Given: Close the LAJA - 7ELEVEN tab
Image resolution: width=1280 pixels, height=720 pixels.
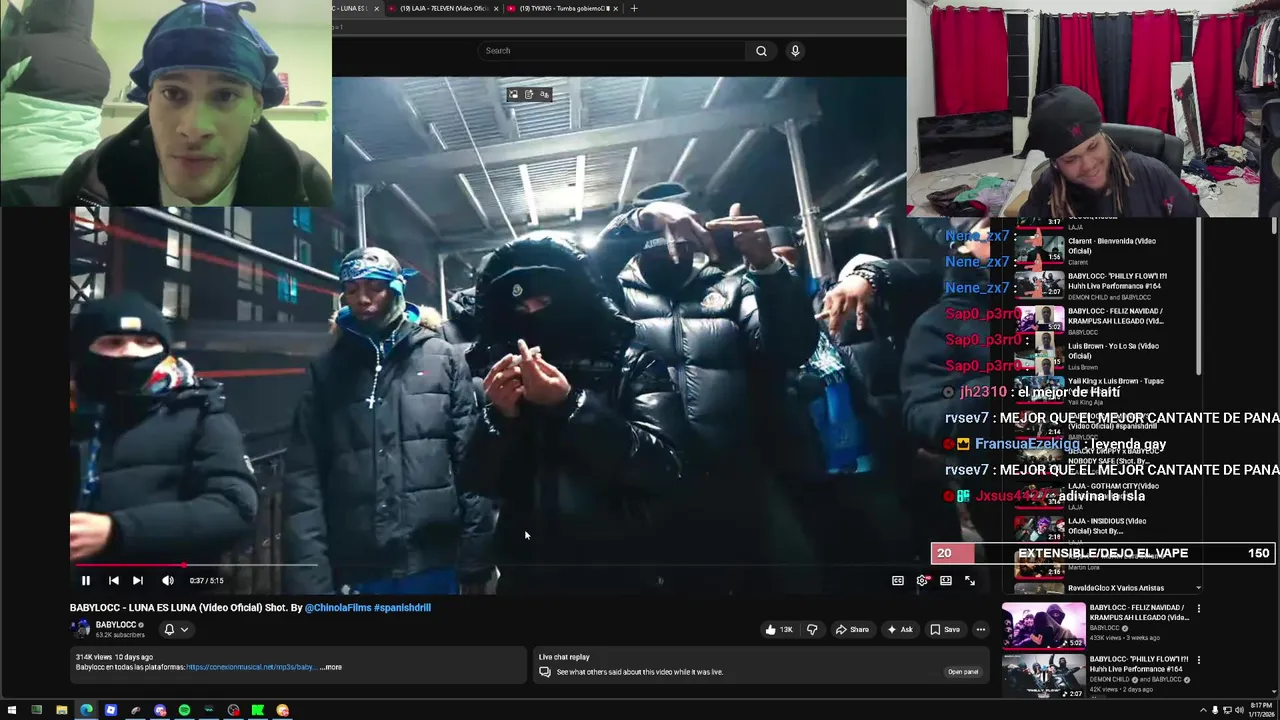Looking at the screenshot, I should [495, 8].
